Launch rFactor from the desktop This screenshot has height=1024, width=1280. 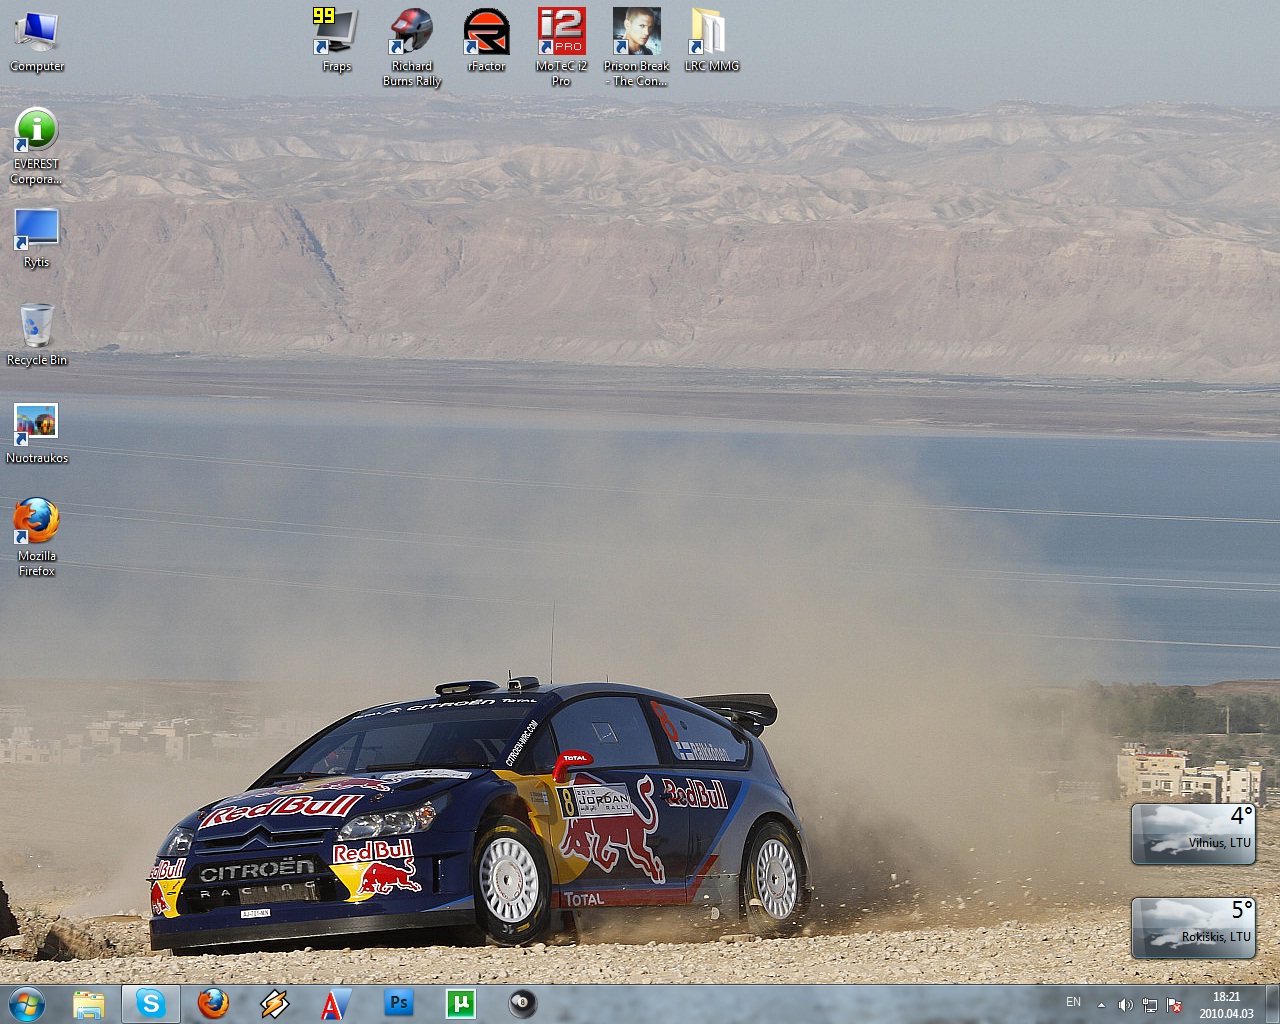click(486, 41)
